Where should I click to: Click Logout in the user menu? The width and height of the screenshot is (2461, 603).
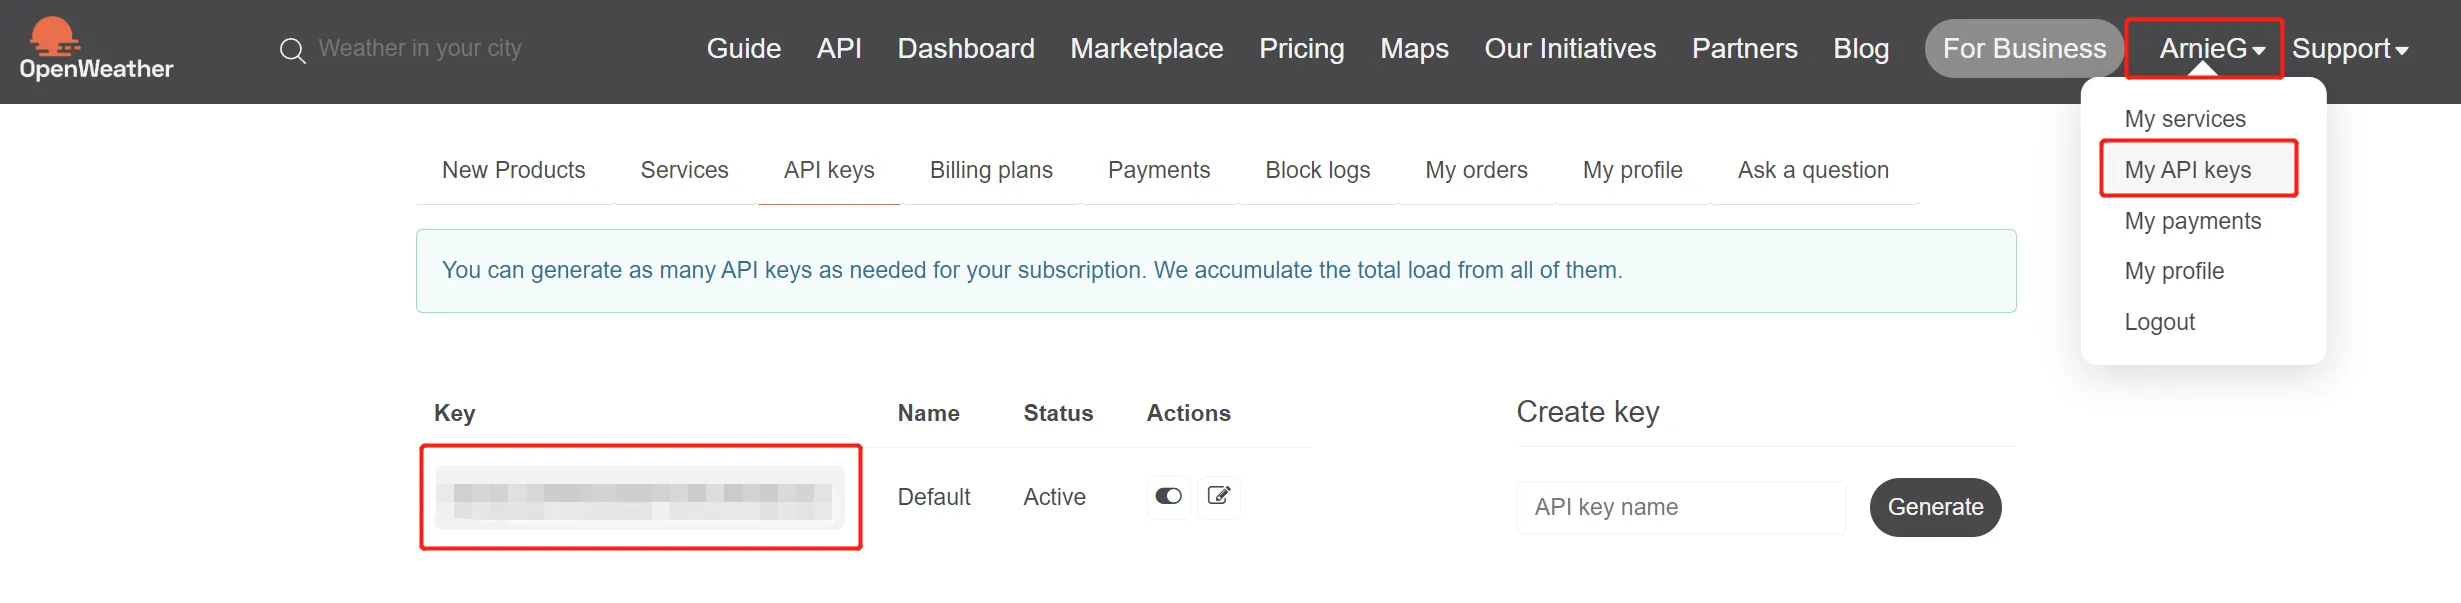(x=2159, y=322)
